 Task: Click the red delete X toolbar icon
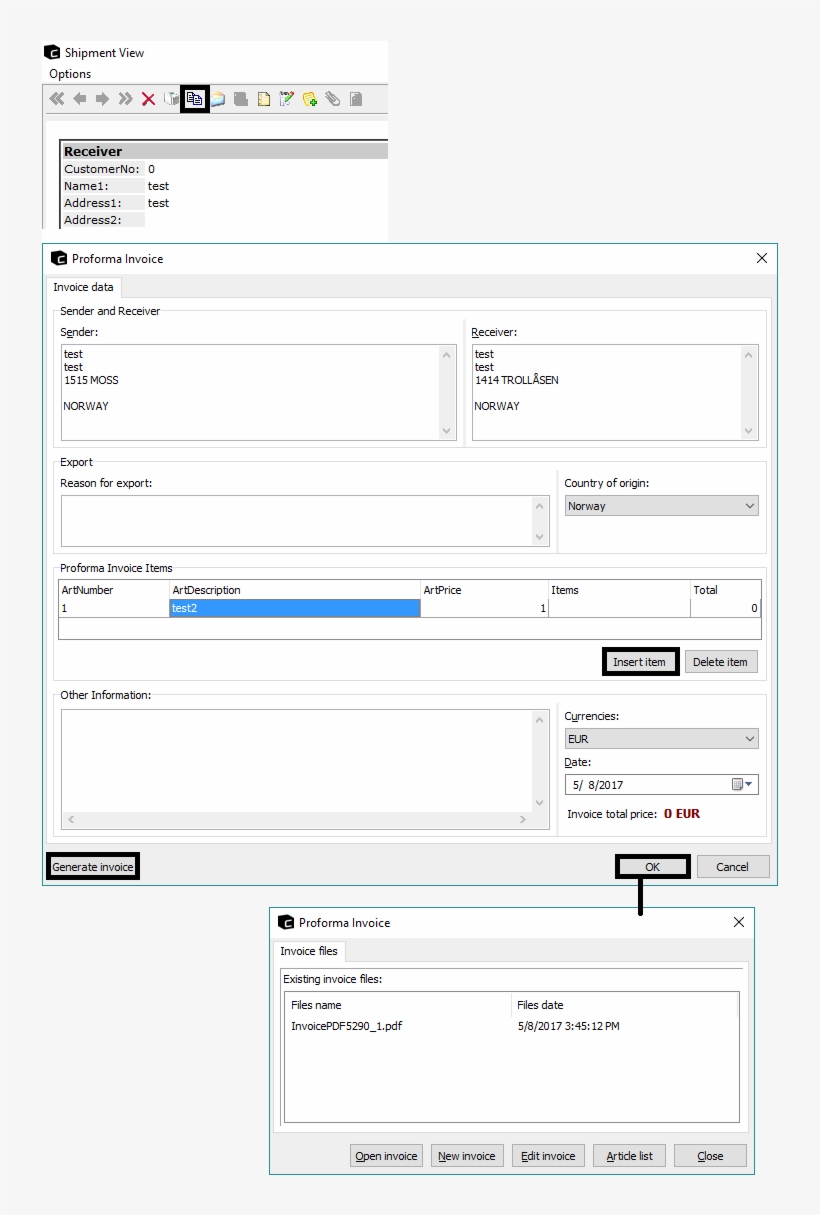[x=148, y=99]
